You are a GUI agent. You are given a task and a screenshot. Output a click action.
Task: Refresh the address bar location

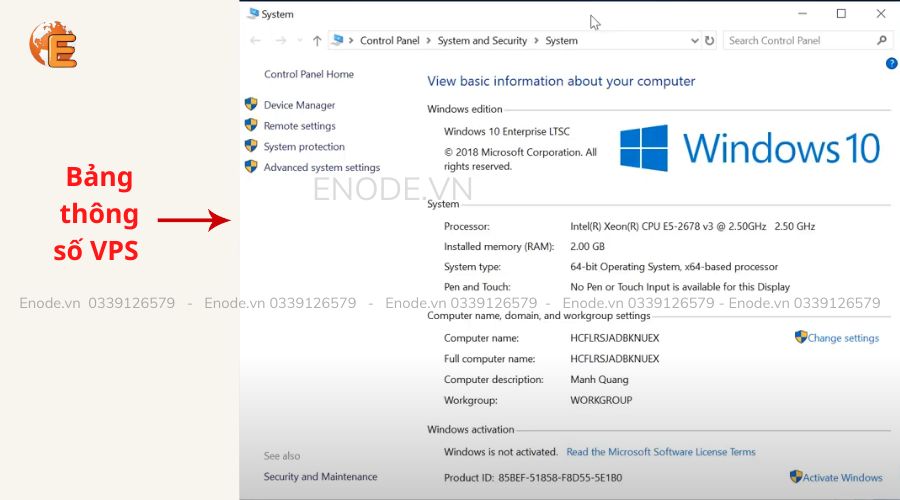point(710,41)
